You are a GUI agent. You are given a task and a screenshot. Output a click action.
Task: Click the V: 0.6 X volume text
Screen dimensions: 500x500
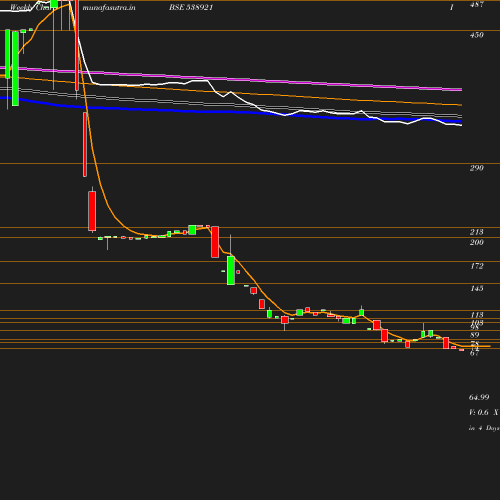coord(484,412)
